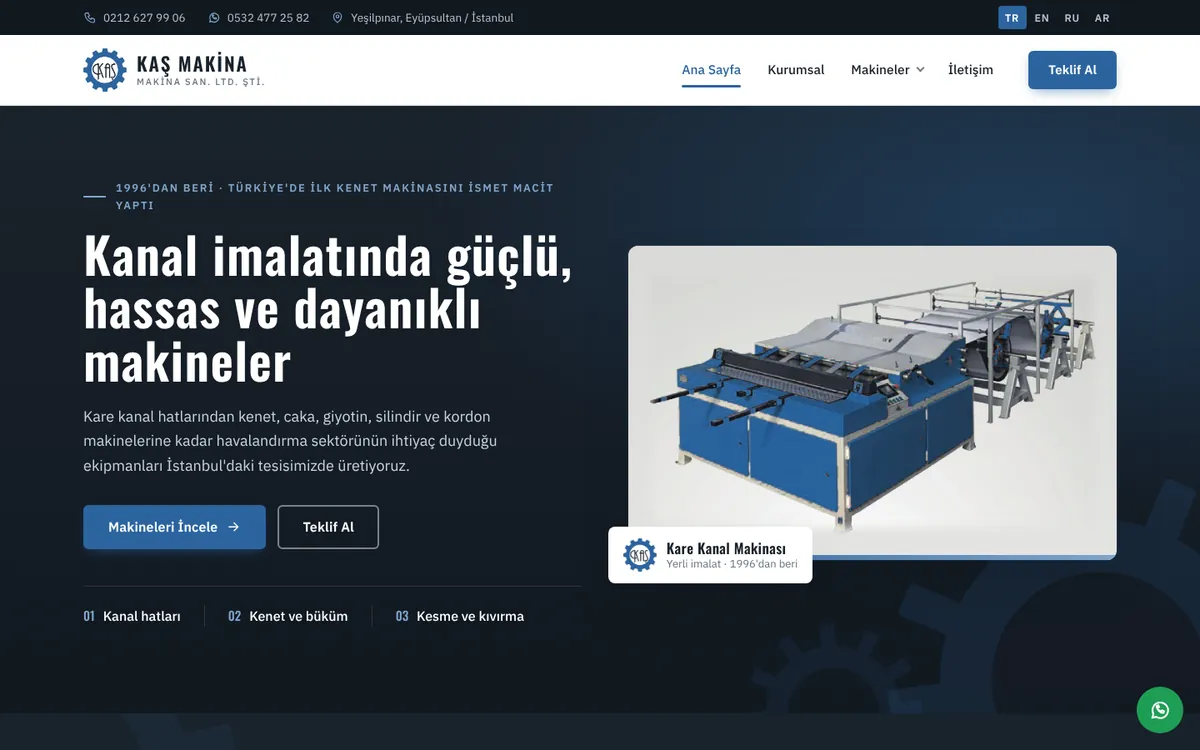This screenshot has height=750, width=1200.
Task: Click the Teklif Al button in header
Action: (x=1072, y=70)
